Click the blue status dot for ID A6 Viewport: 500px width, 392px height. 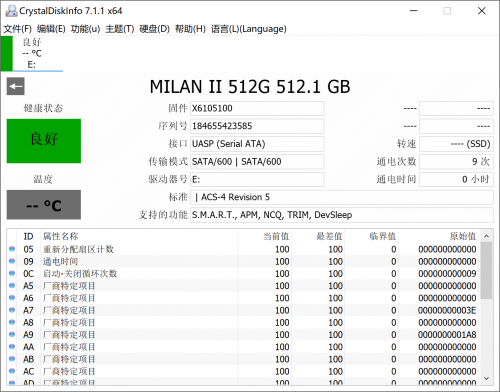[12, 298]
